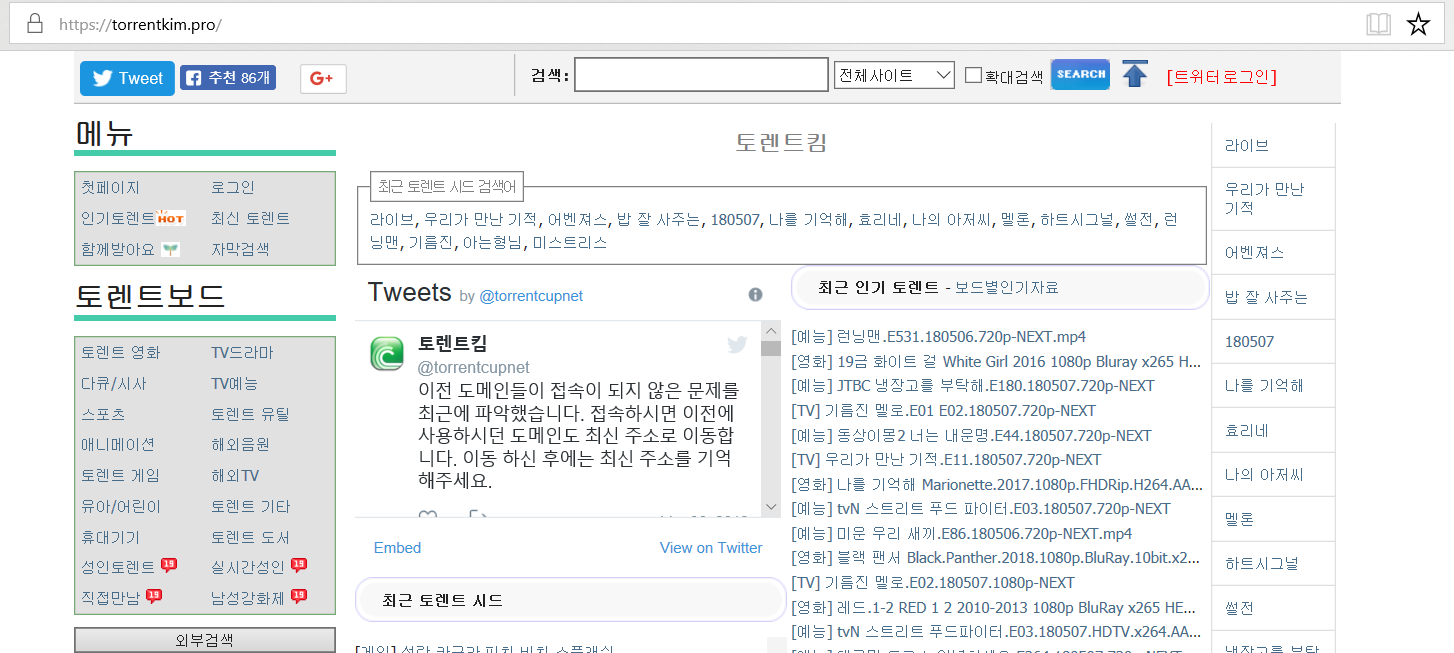Viewport: 1454px width, 653px height.
Task: Open 블랙 팬서 Black.Panther.2018 entry
Action: pyautogui.click(x=995, y=557)
